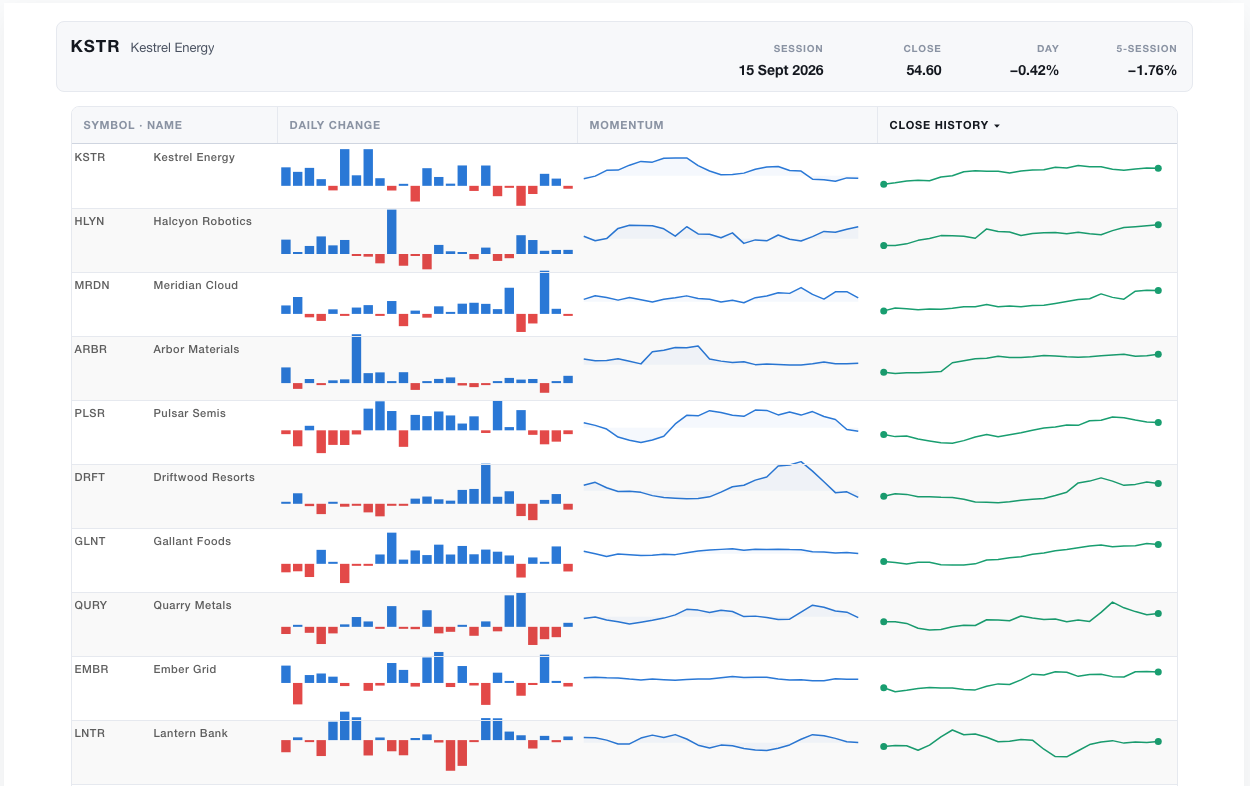Click the Arbor Materials name
The width and height of the screenshot is (1250, 786).
(x=196, y=349)
